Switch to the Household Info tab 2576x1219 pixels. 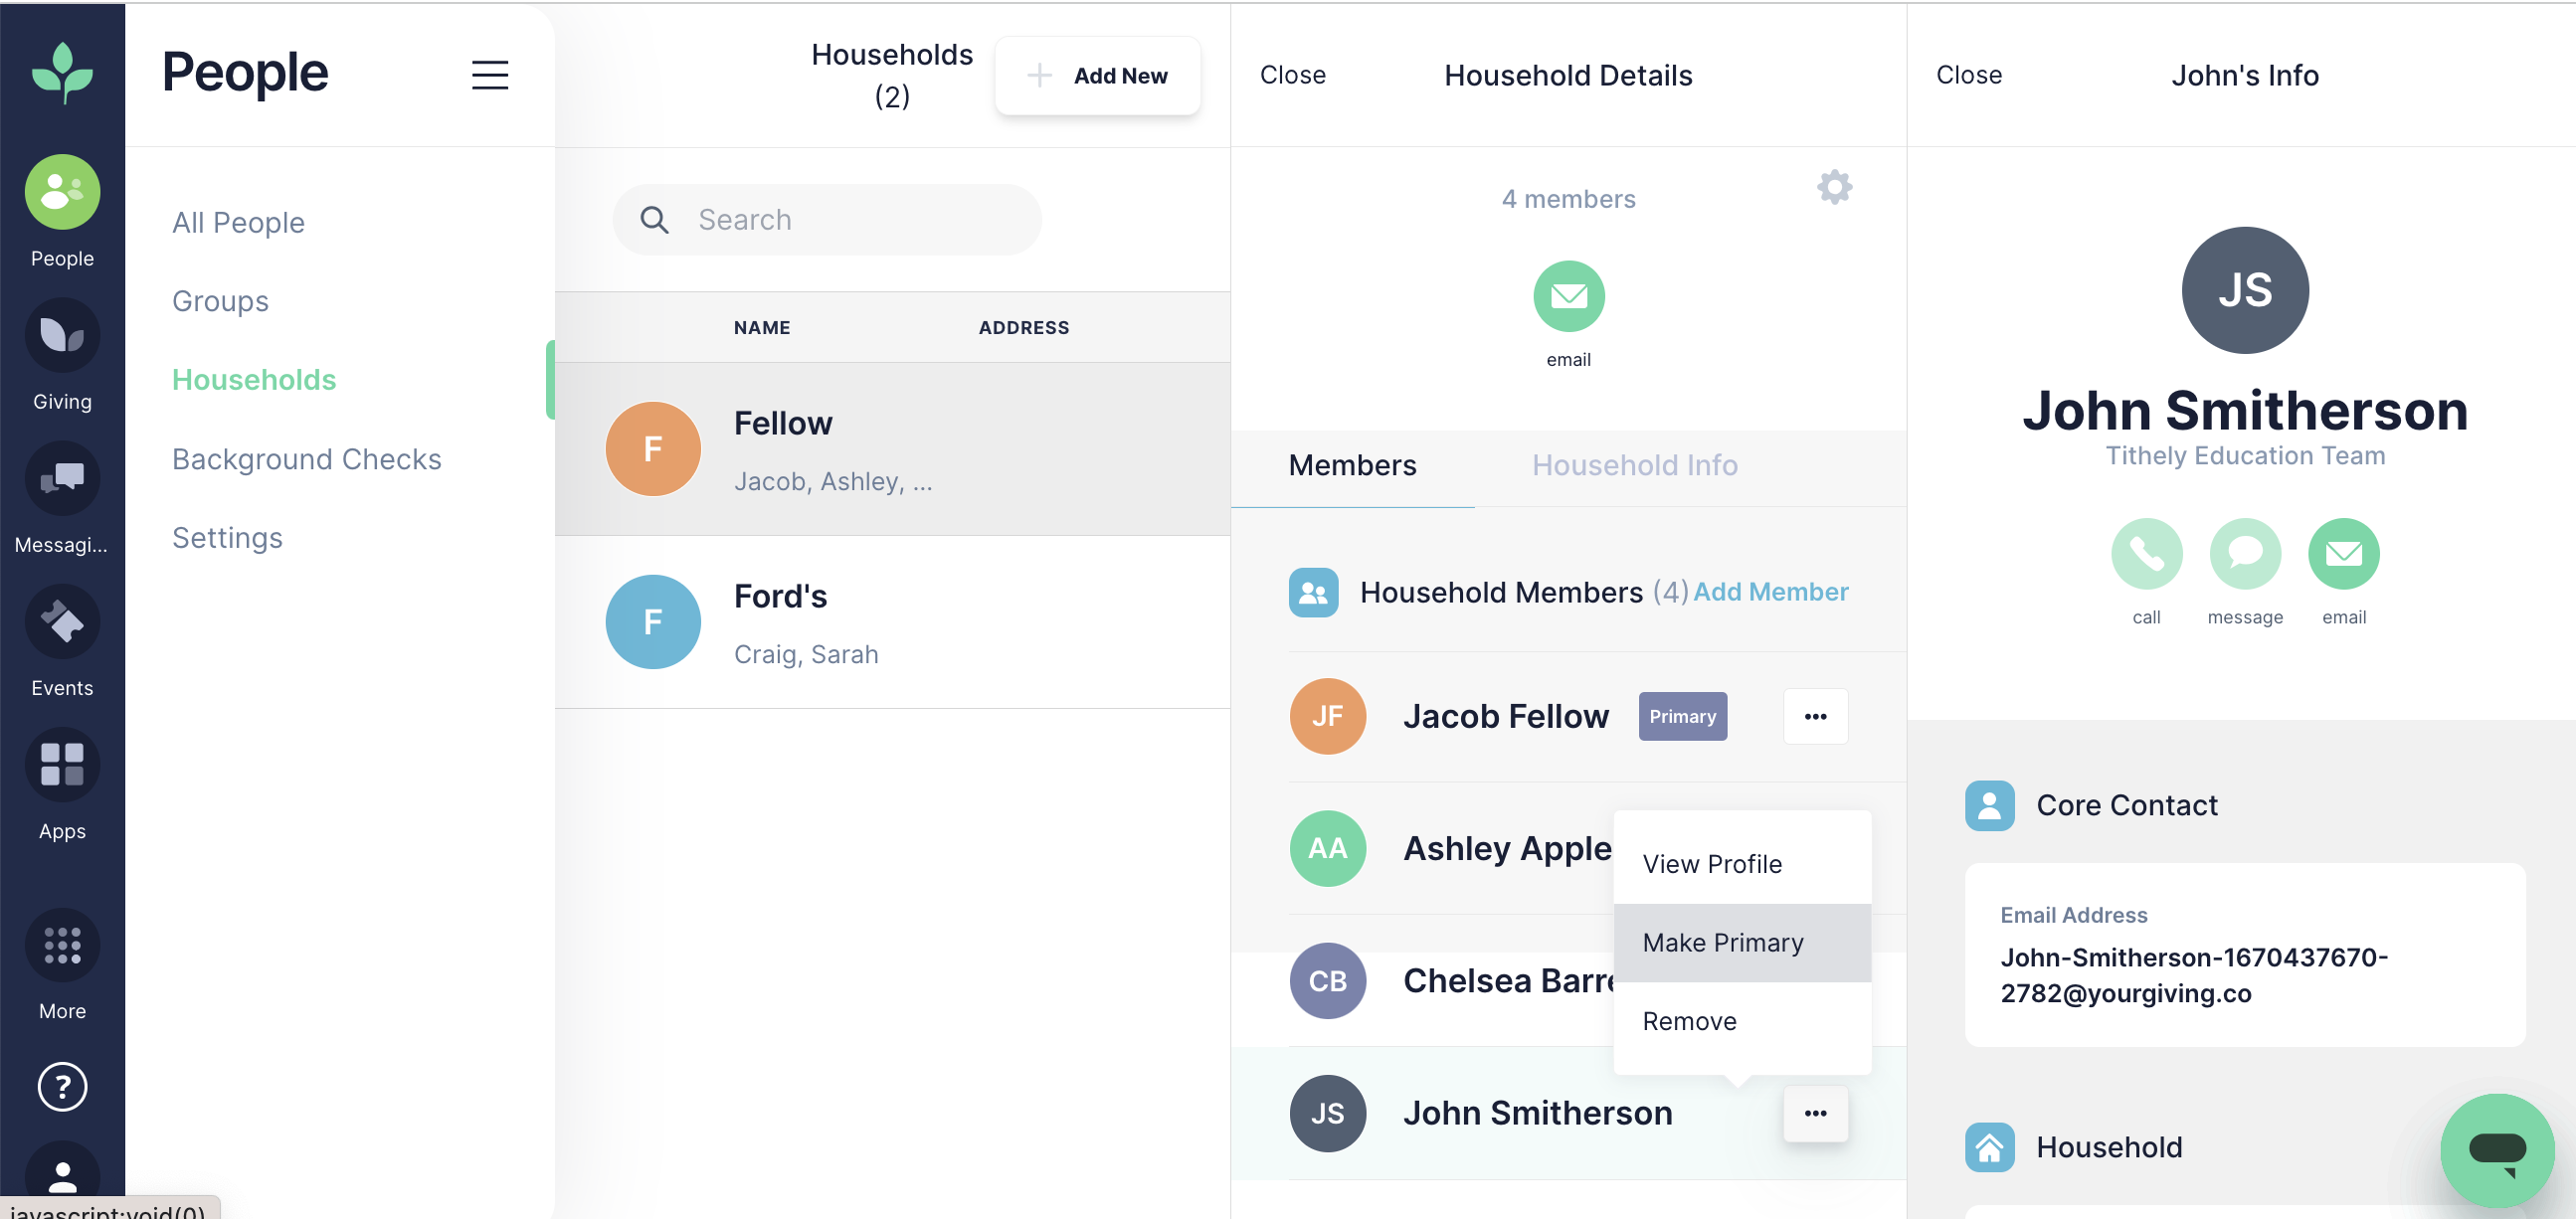[x=1634, y=465]
